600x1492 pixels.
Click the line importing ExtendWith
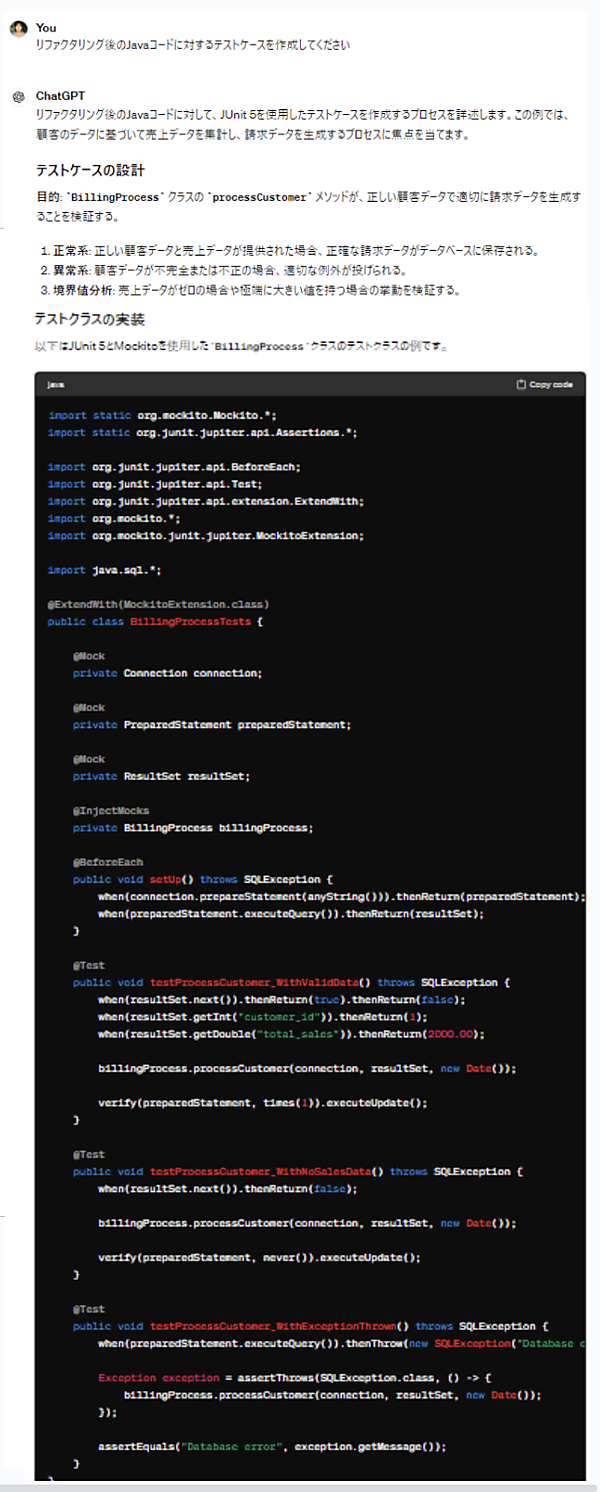click(206, 501)
